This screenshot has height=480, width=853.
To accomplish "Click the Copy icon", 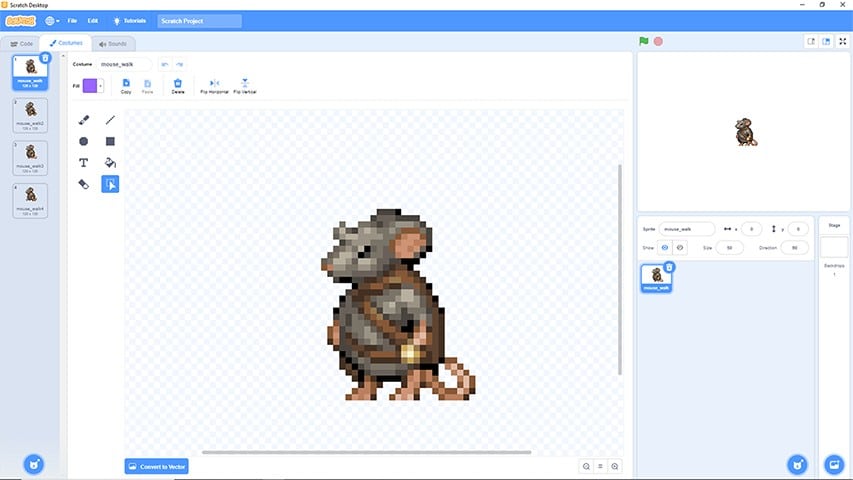I will point(126,85).
